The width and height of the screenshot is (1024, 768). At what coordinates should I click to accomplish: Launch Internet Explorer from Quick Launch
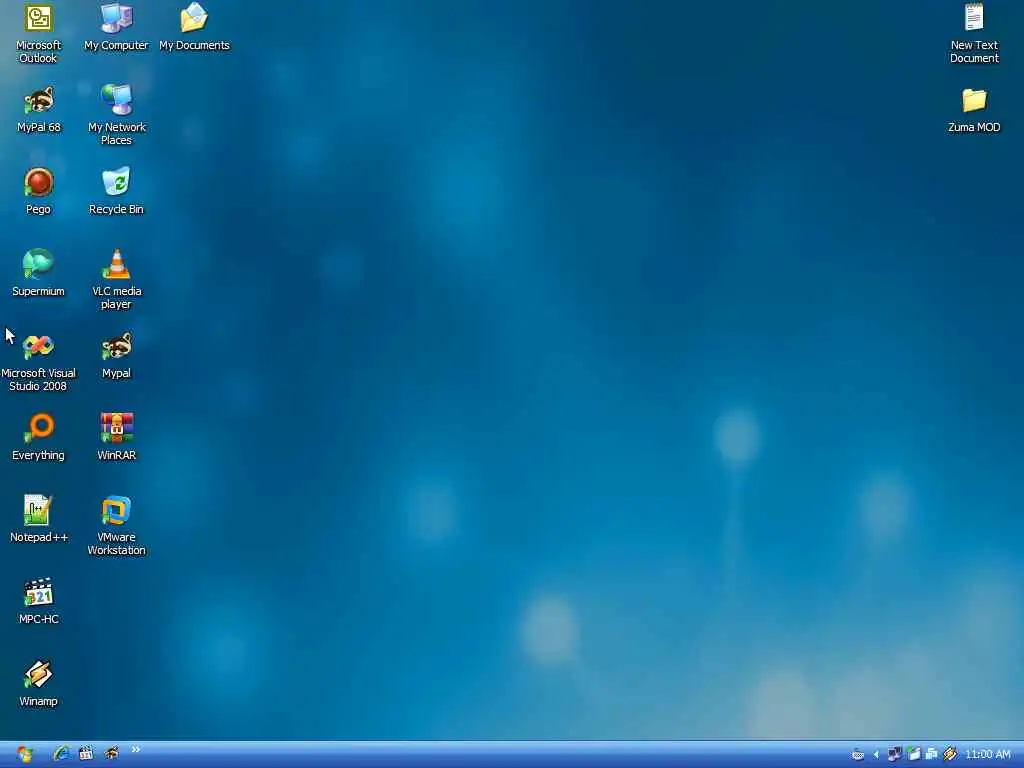coord(61,753)
